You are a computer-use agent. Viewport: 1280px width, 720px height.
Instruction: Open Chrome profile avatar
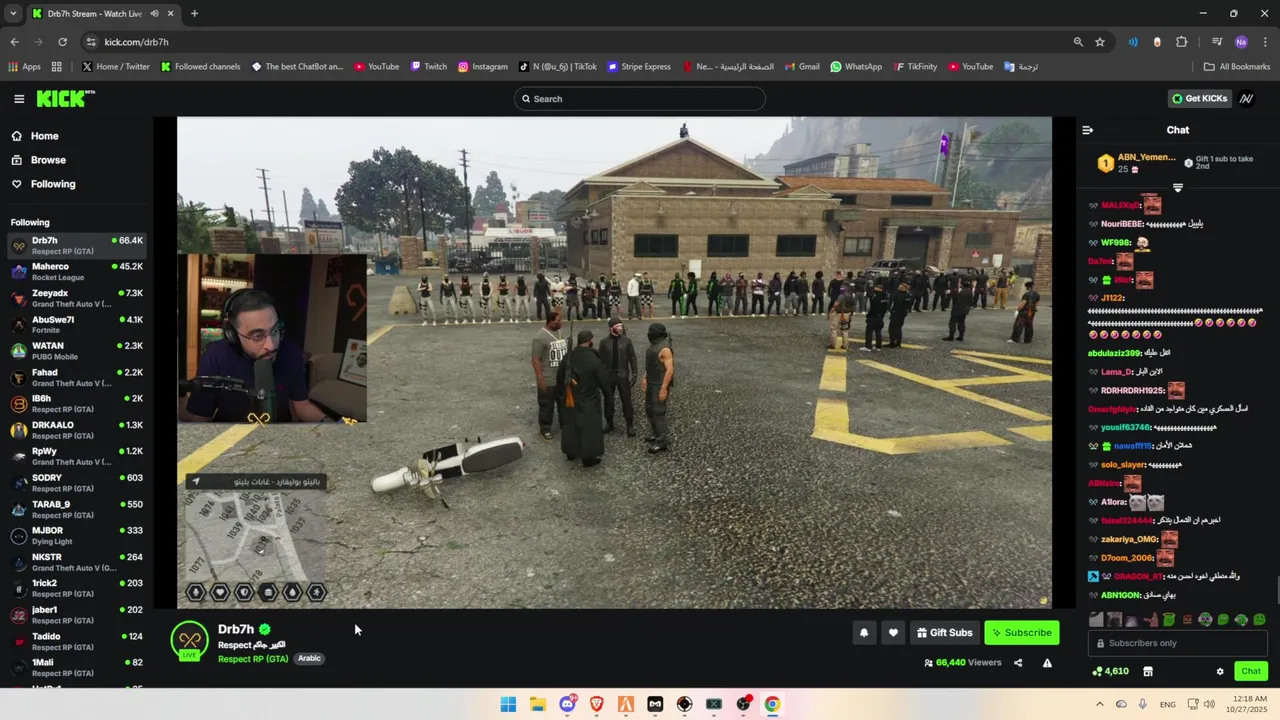pos(1241,42)
